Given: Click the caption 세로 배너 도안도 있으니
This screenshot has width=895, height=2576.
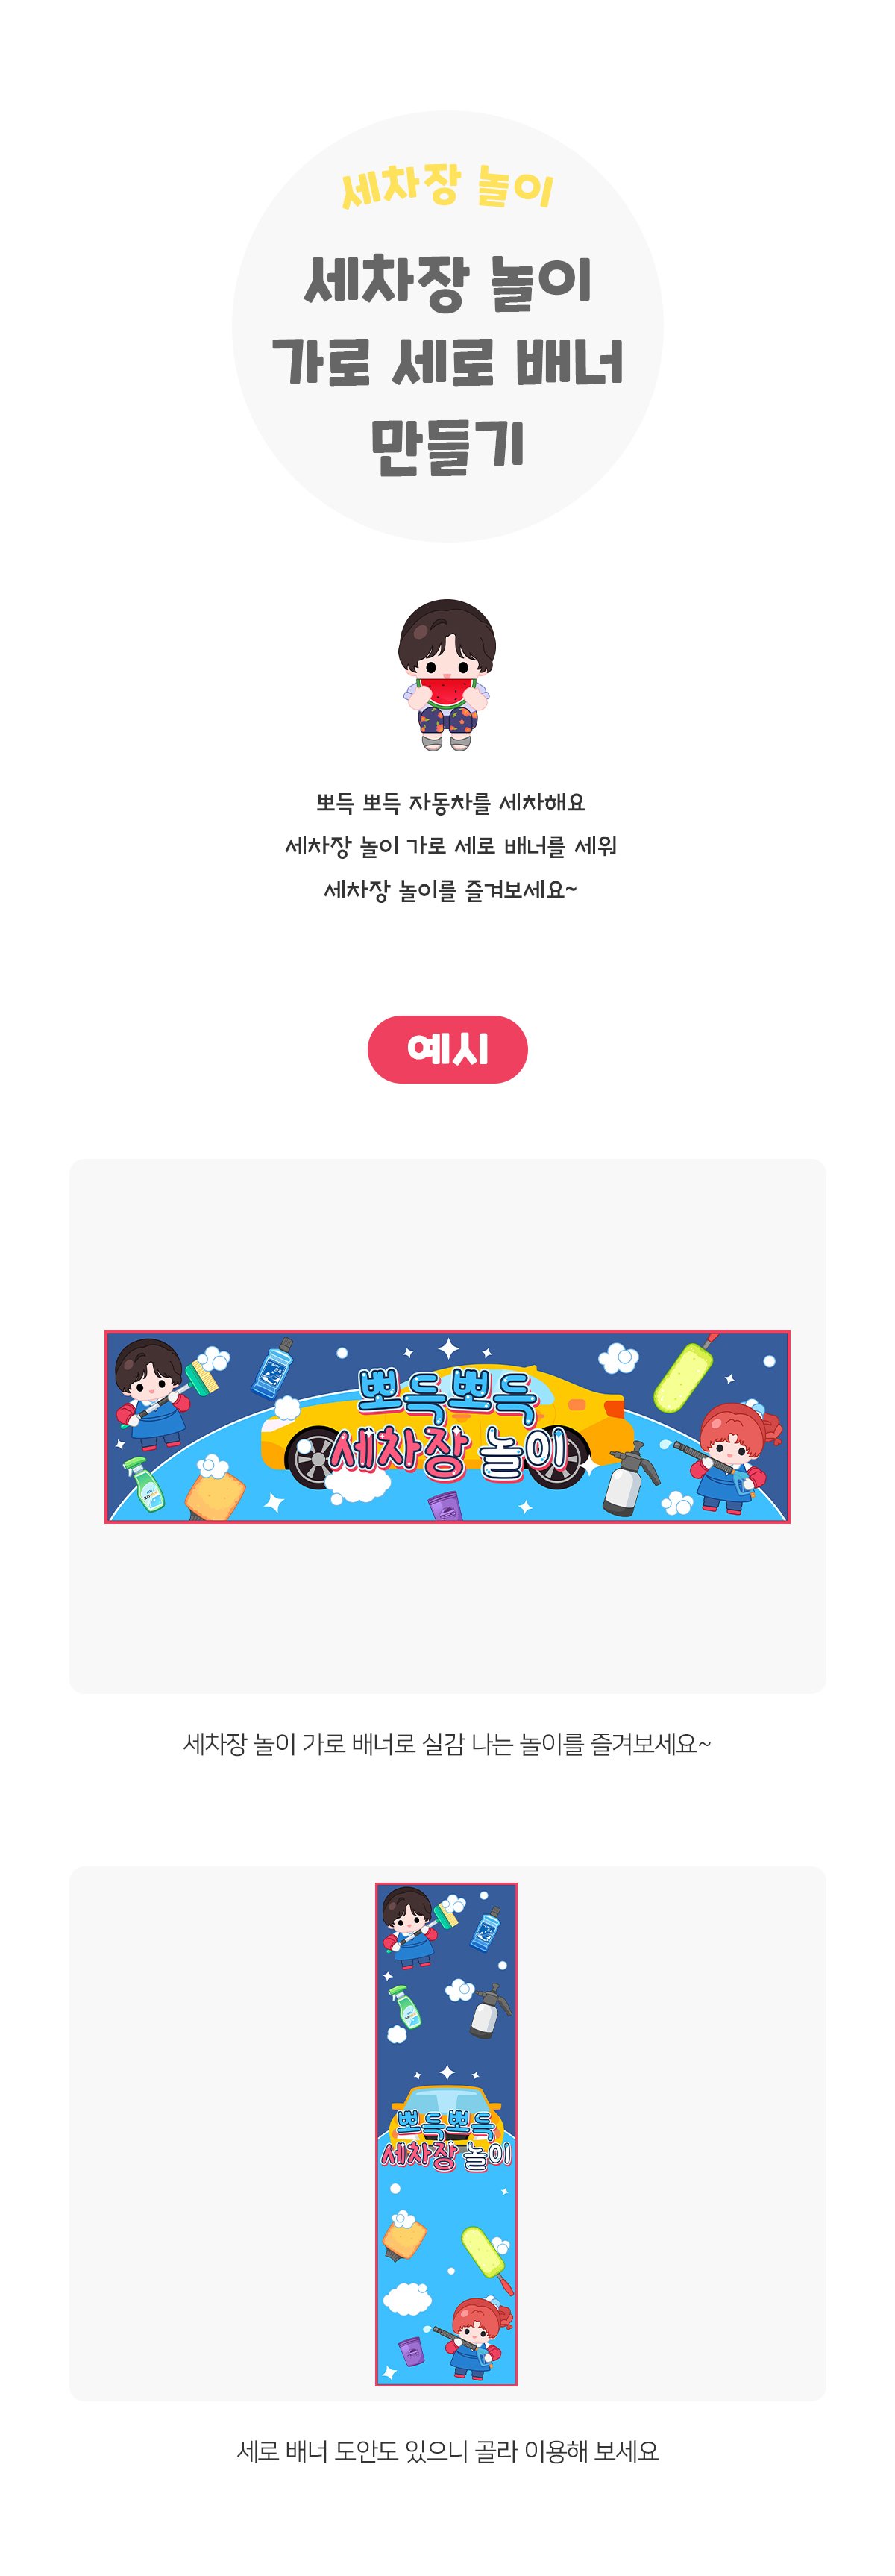Looking at the screenshot, I should [352, 2451].
